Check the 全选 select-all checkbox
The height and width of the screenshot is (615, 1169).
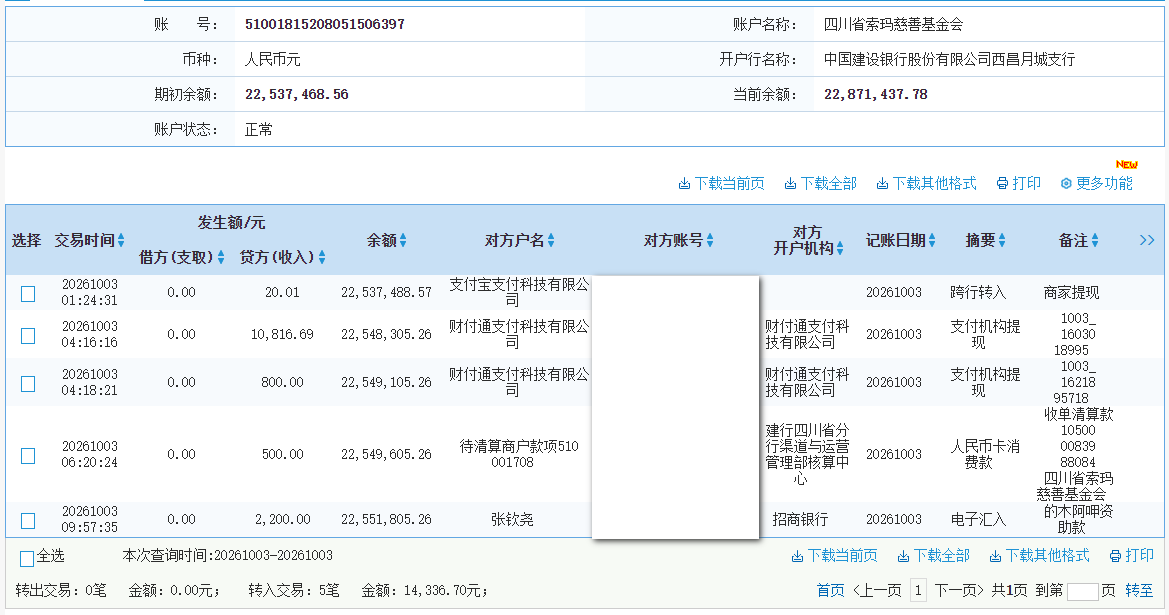[x=27, y=558]
